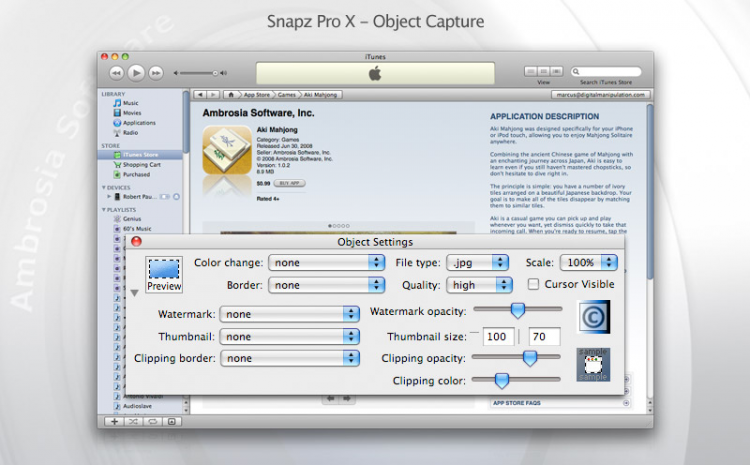Open the Thumbnail dropdown
Image resolution: width=750 pixels, height=465 pixels.
(x=289, y=337)
